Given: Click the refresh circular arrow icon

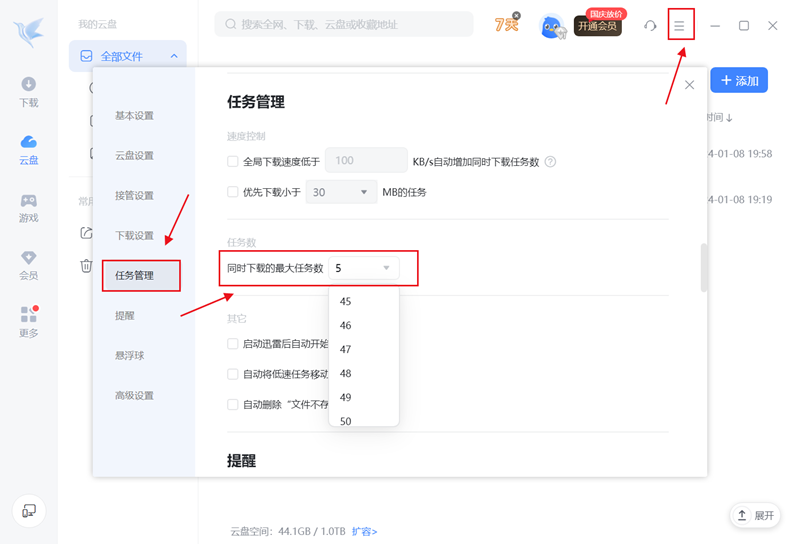Looking at the screenshot, I should click(x=650, y=26).
